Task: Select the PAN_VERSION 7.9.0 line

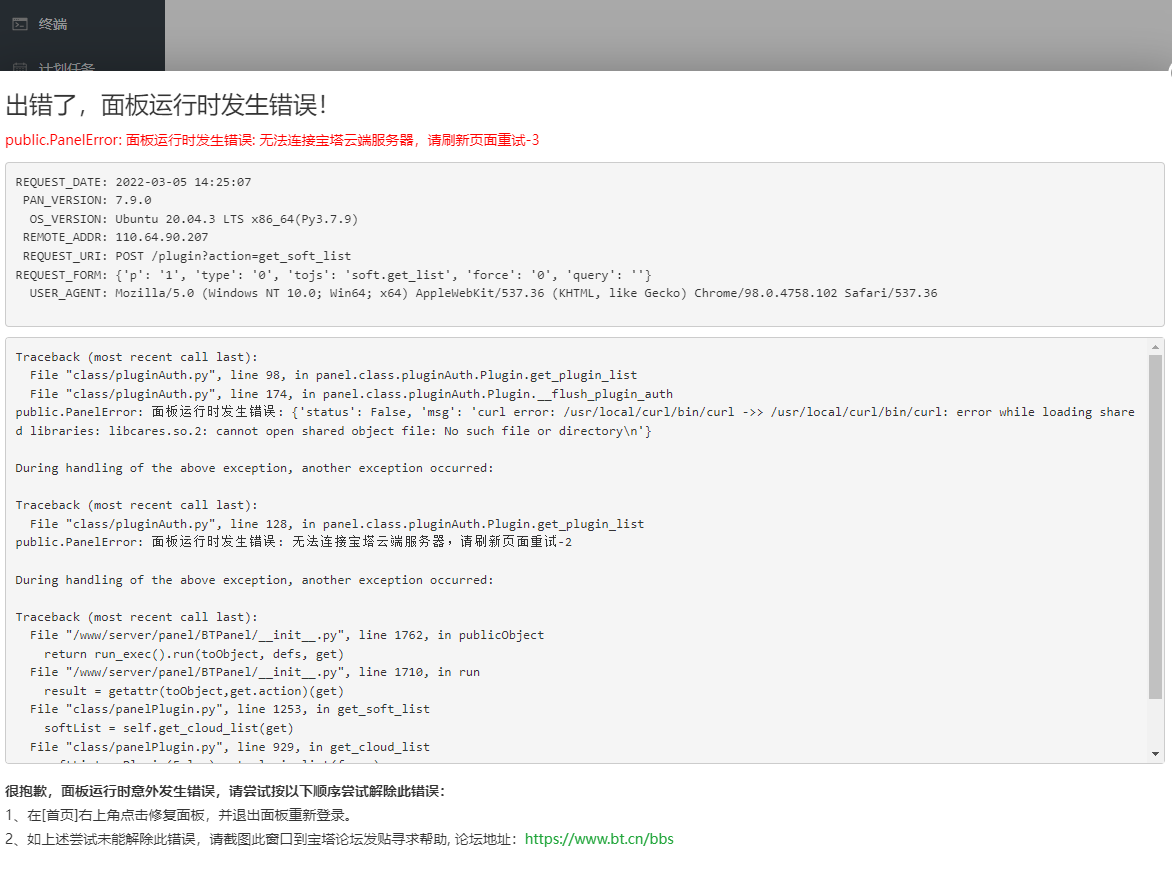Action: [x=87, y=200]
